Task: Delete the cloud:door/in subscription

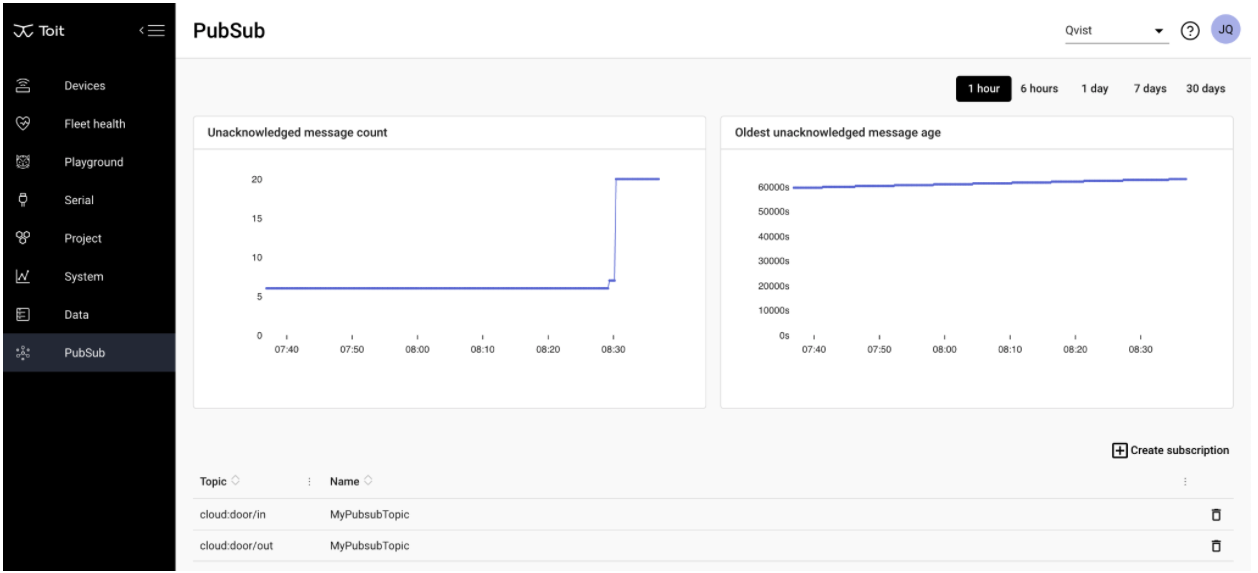Action: tap(1216, 514)
